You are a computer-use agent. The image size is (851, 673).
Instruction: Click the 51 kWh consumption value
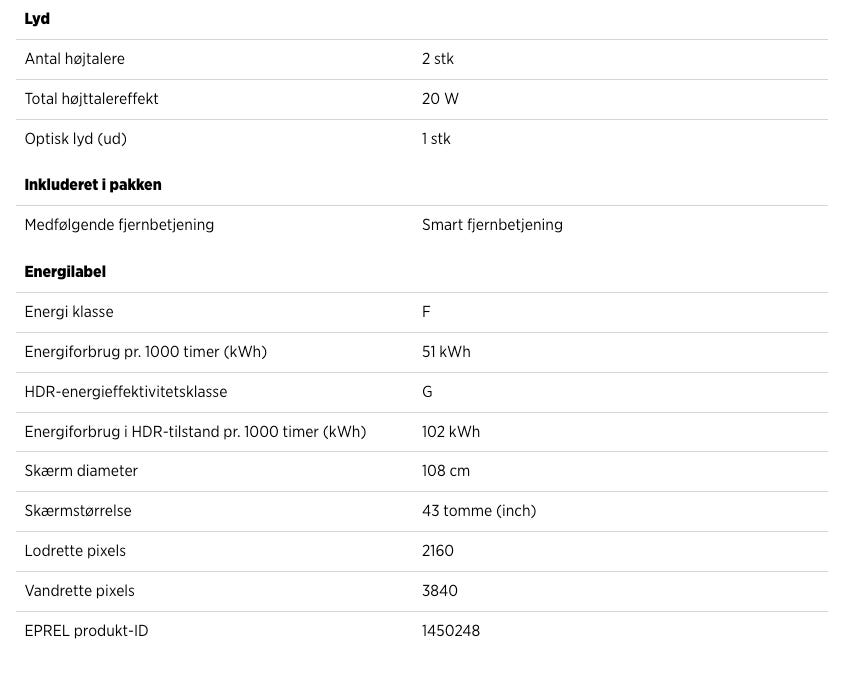point(446,352)
